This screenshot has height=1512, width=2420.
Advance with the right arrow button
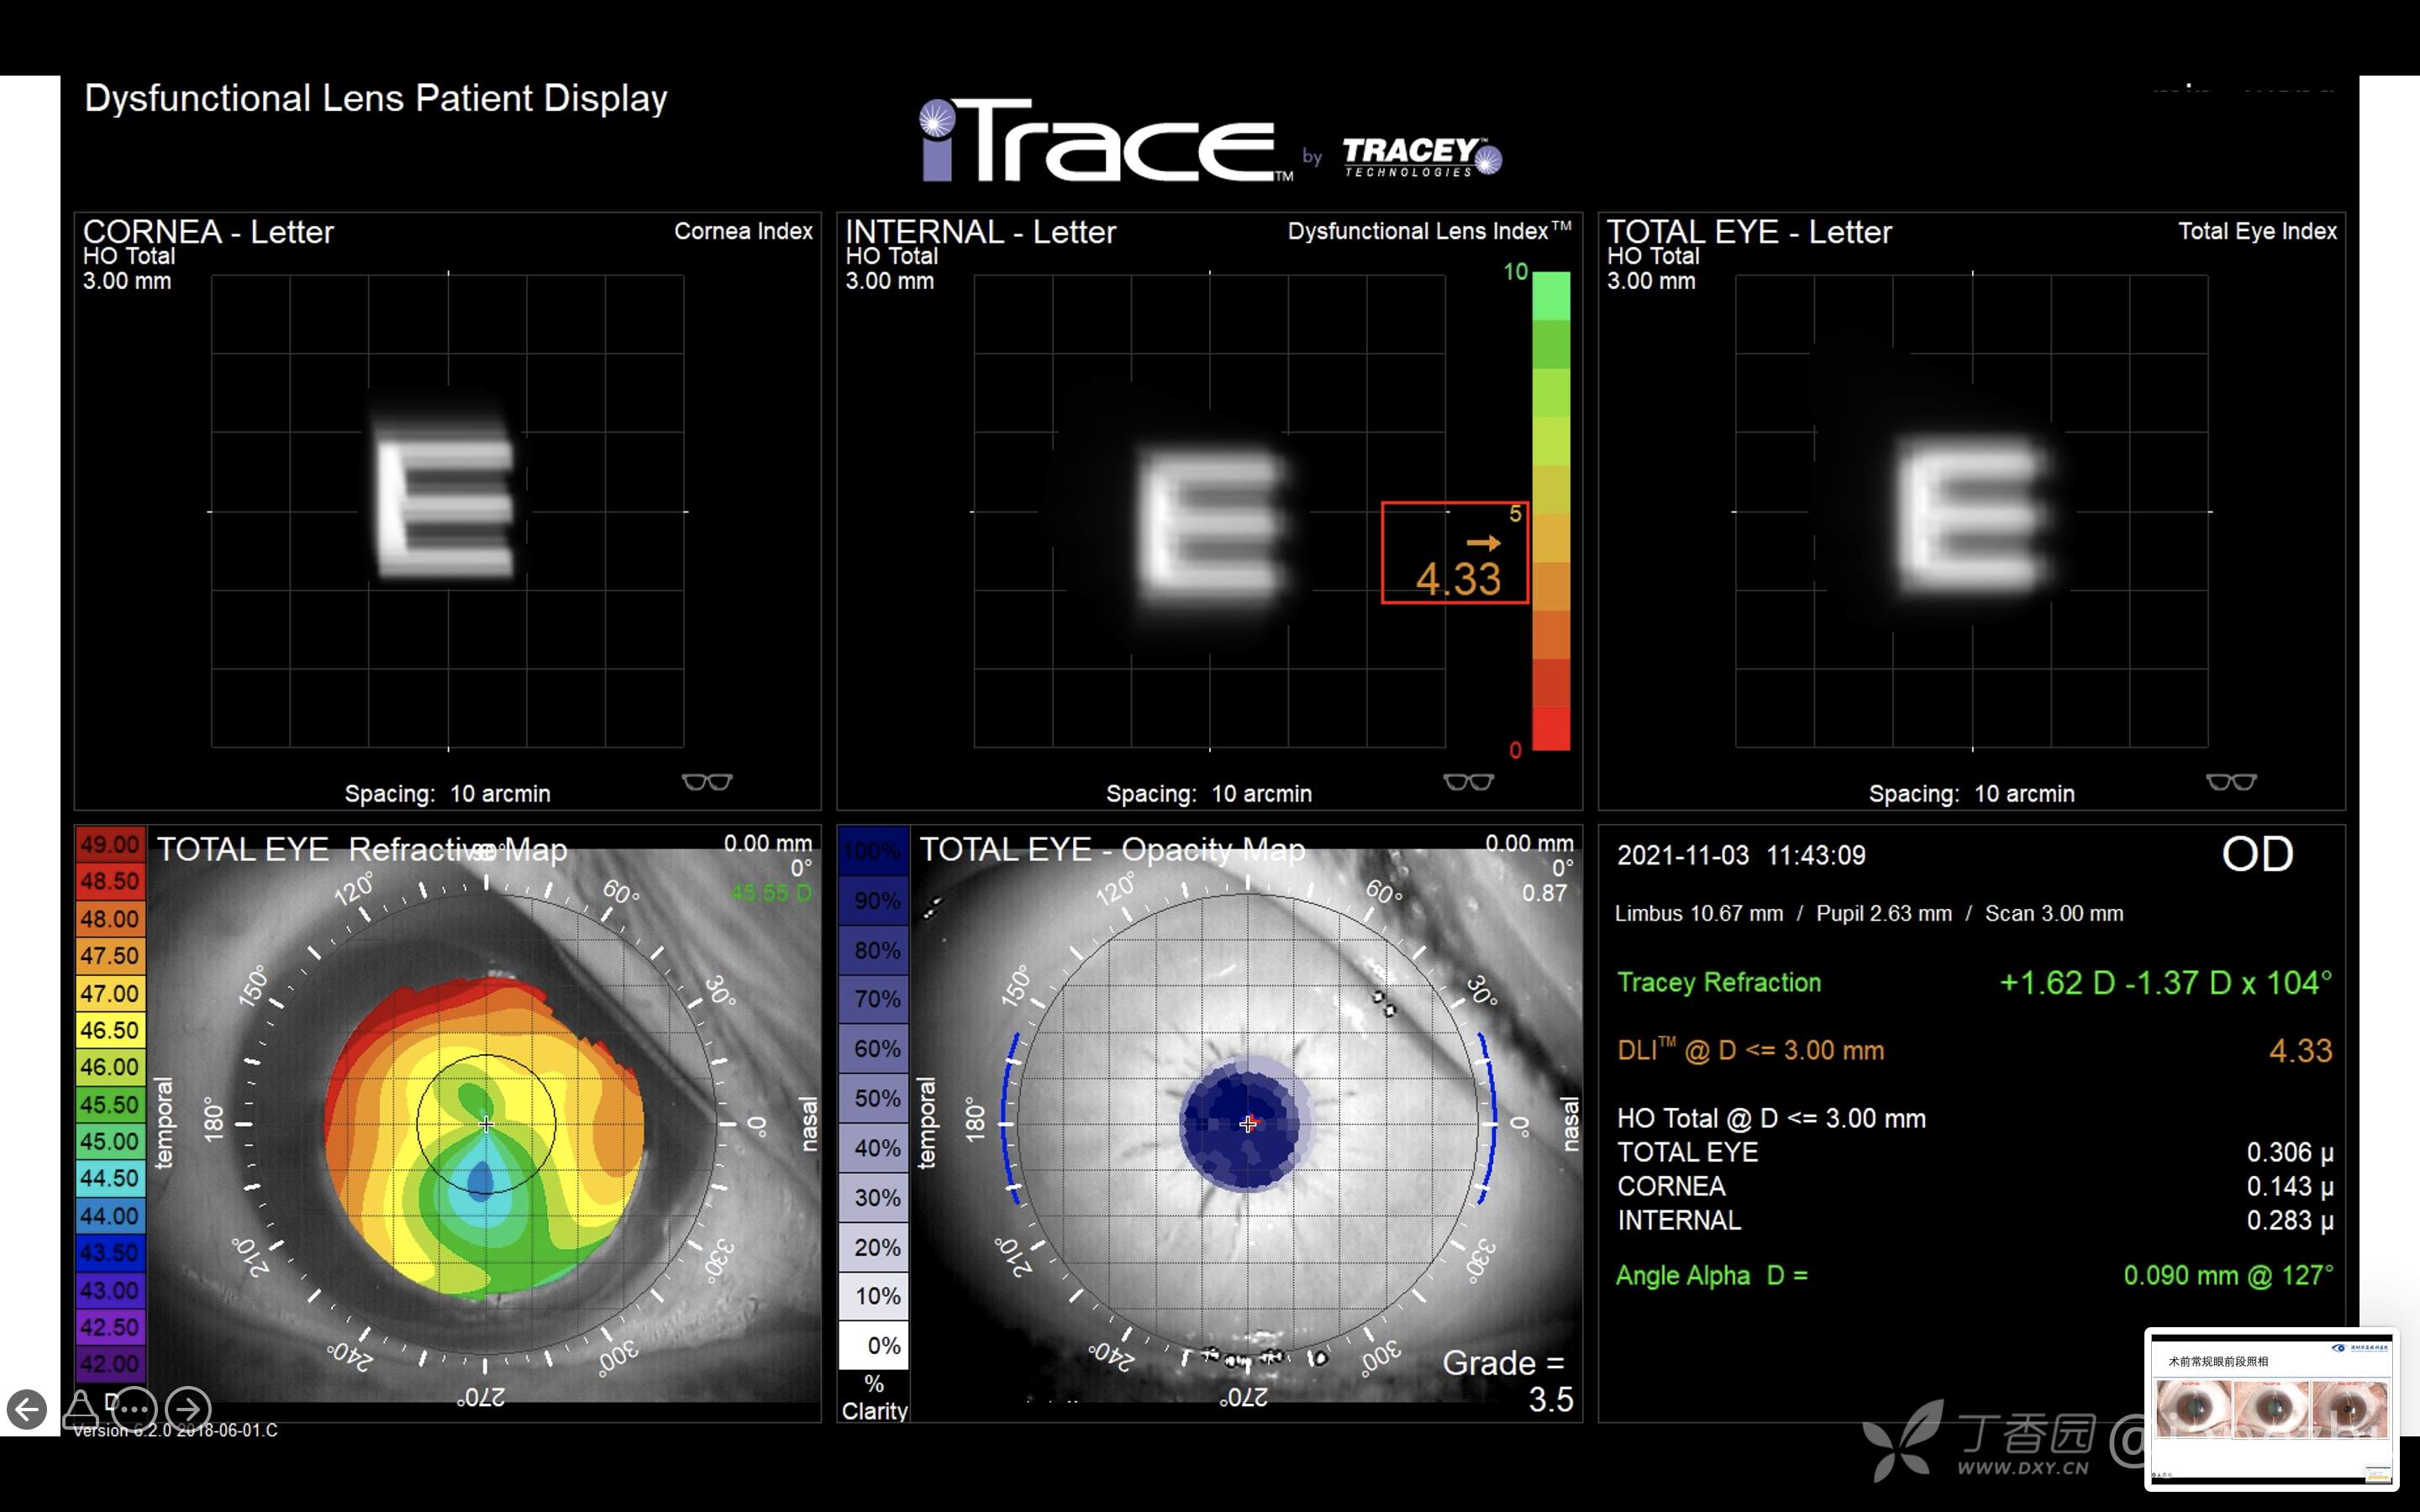point(188,1410)
